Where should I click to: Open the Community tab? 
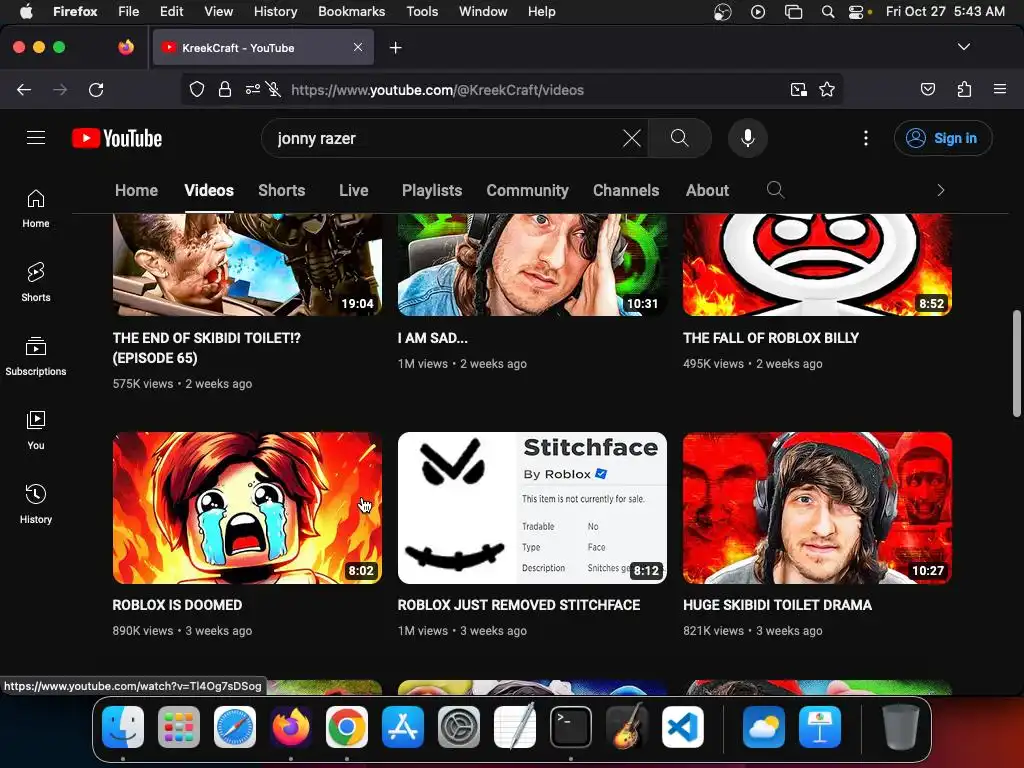(527, 190)
